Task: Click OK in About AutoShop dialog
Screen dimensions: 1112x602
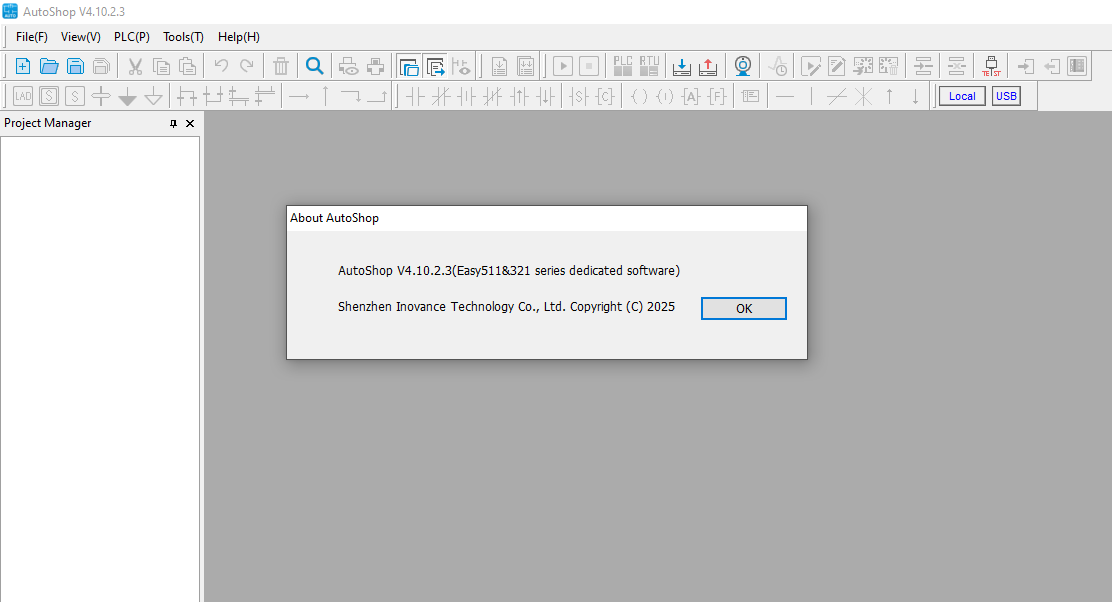Action: point(744,308)
